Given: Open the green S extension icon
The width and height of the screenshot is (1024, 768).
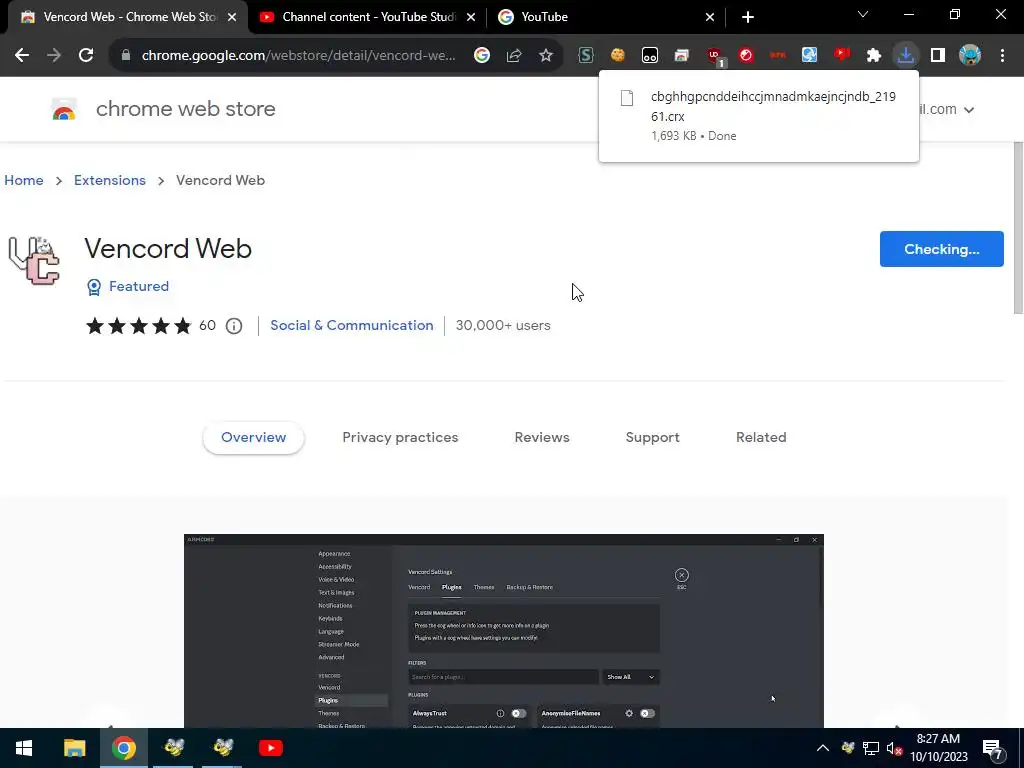Looking at the screenshot, I should pos(586,56).
